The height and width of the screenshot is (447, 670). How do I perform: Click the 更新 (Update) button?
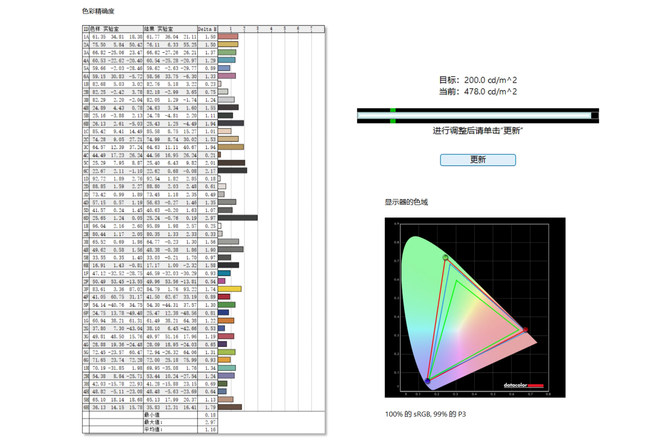coord(478,160)
